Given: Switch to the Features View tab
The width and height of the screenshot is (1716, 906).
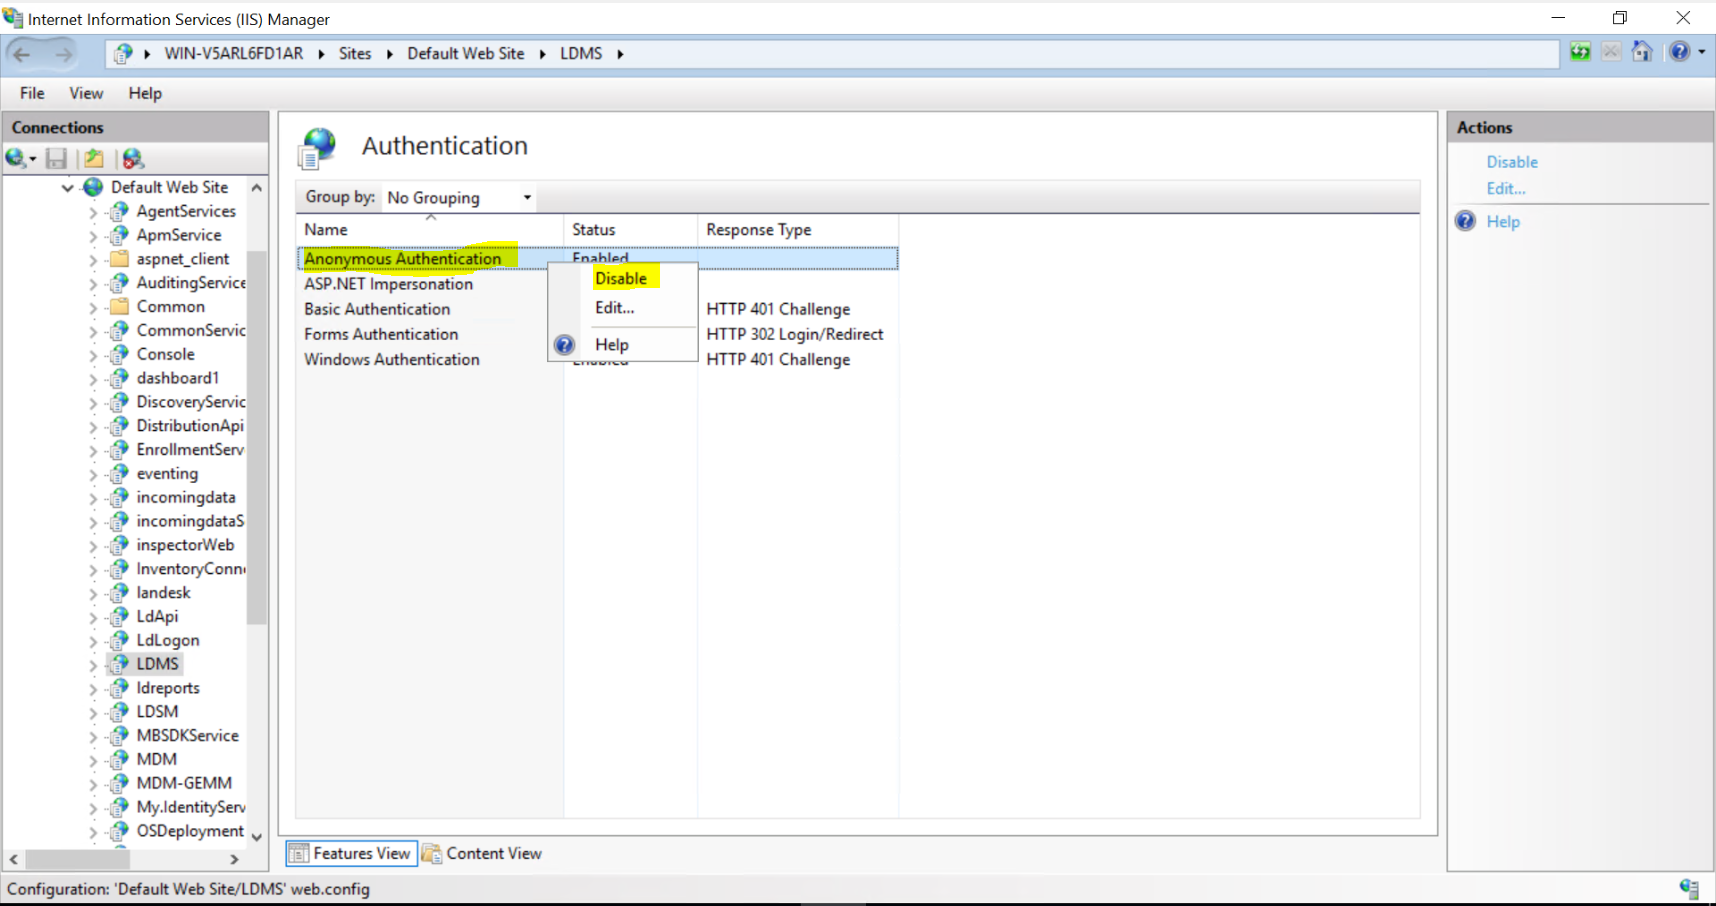Looking at the screenshot, I should (349, 853).
